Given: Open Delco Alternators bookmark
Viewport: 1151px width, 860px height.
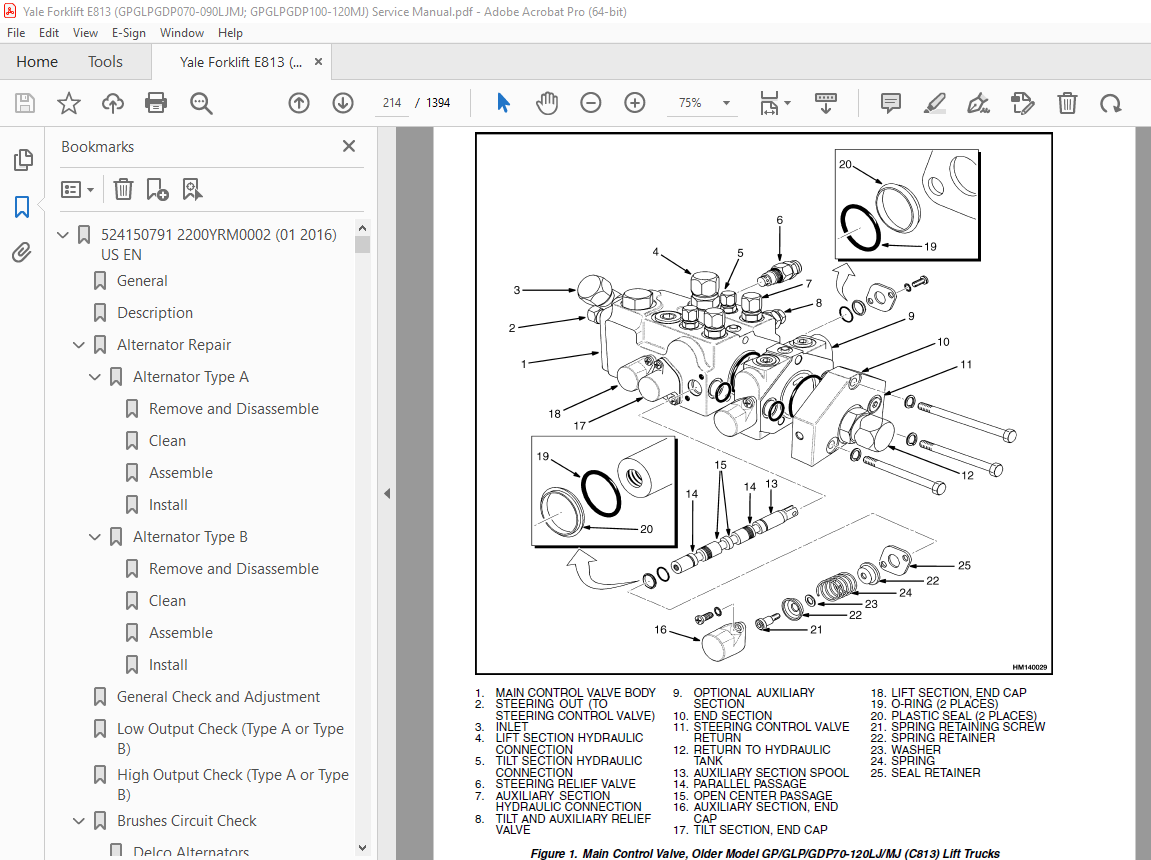Looking at the screenshot, I should pos(191,852).
